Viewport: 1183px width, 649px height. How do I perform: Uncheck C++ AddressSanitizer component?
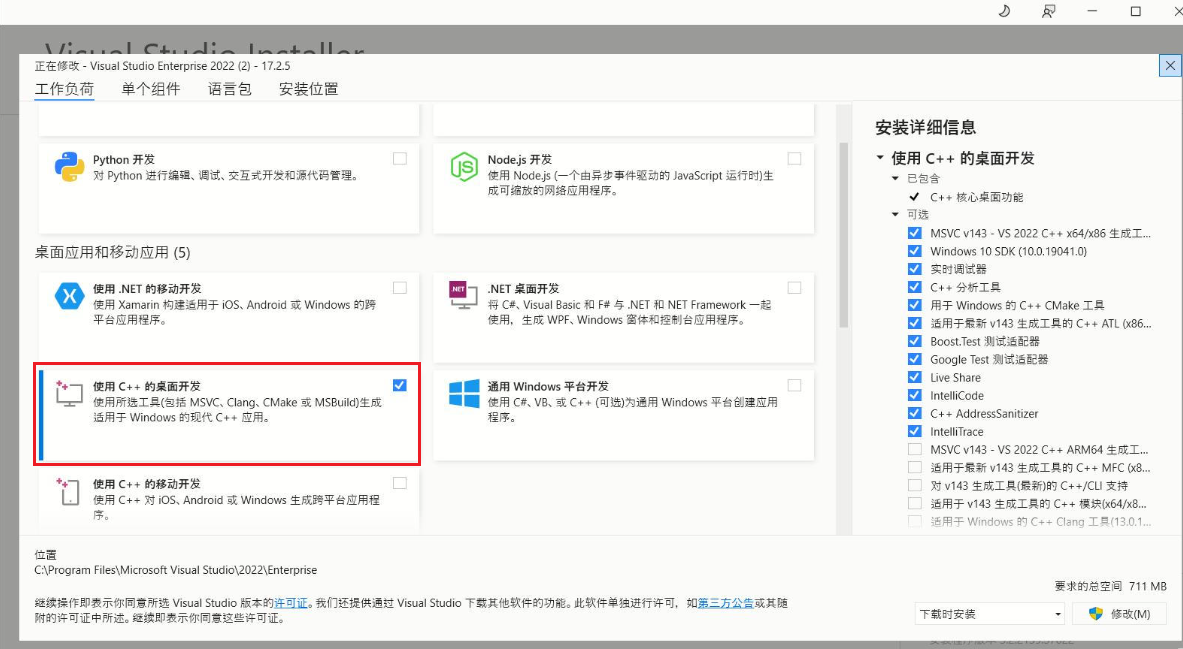[914, 414]
